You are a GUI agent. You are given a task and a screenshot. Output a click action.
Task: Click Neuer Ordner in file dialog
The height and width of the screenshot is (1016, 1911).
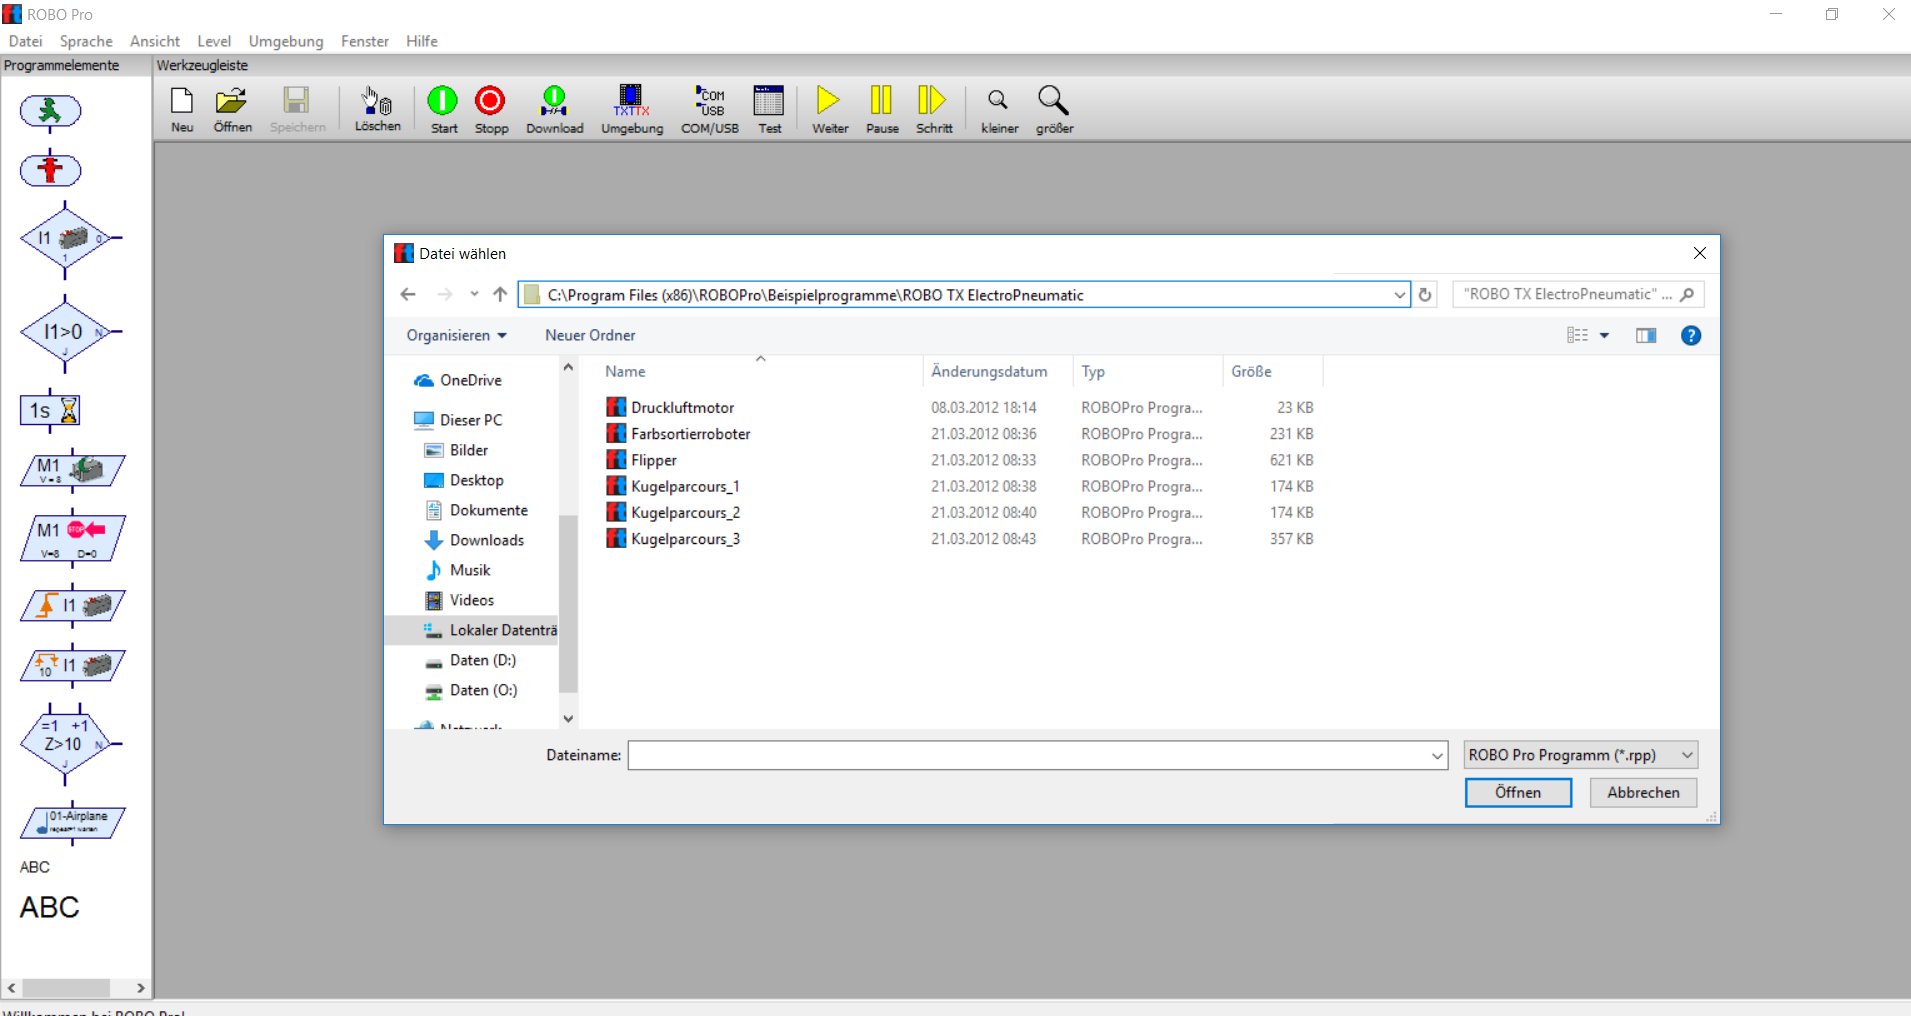click(x=590, y=335)
